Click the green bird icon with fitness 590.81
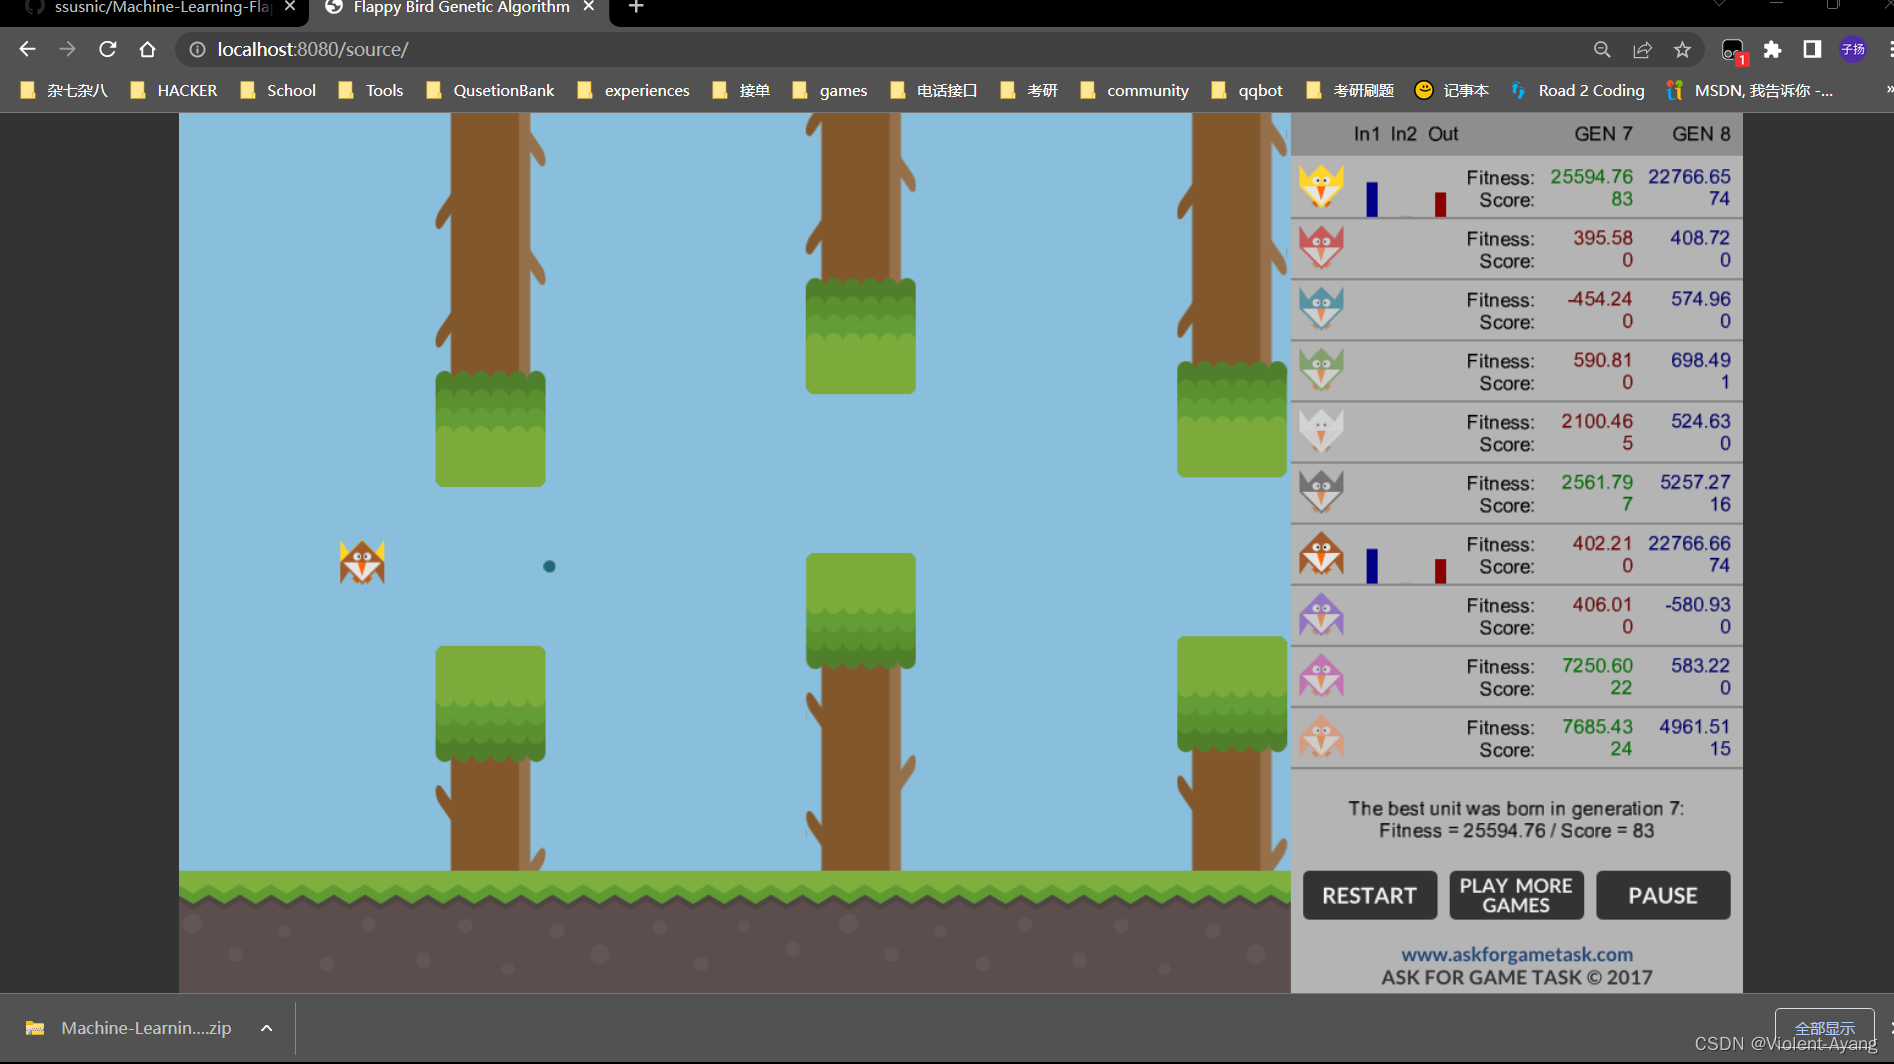This screenshot has width=1894, height=1064. tap(1321, 369)
